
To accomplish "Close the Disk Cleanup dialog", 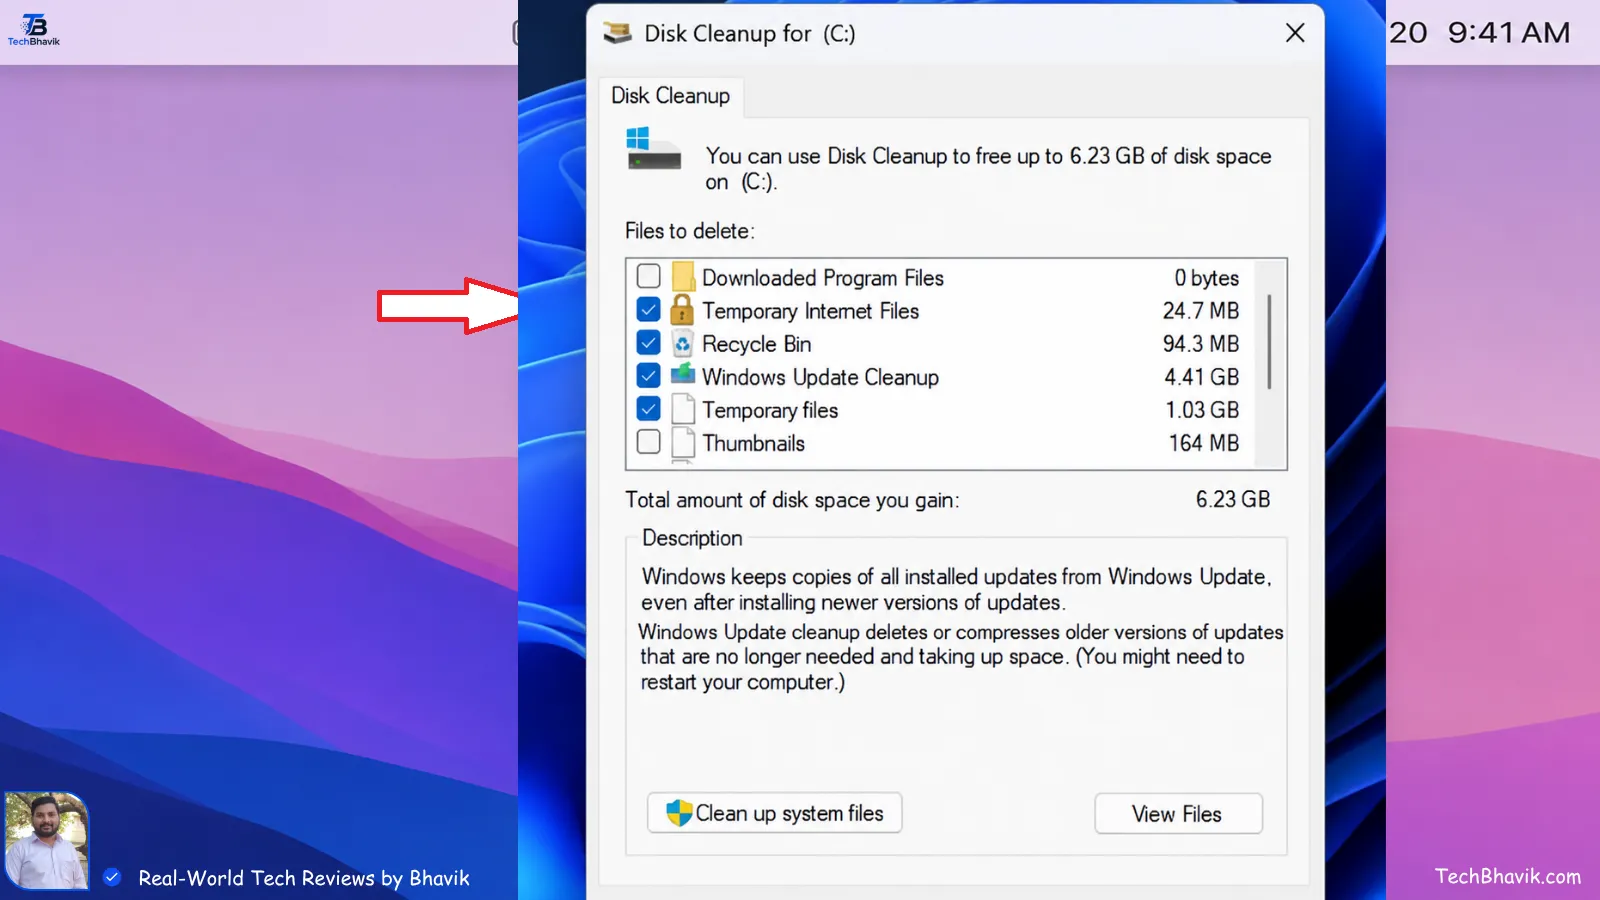I will [1295, 33].
